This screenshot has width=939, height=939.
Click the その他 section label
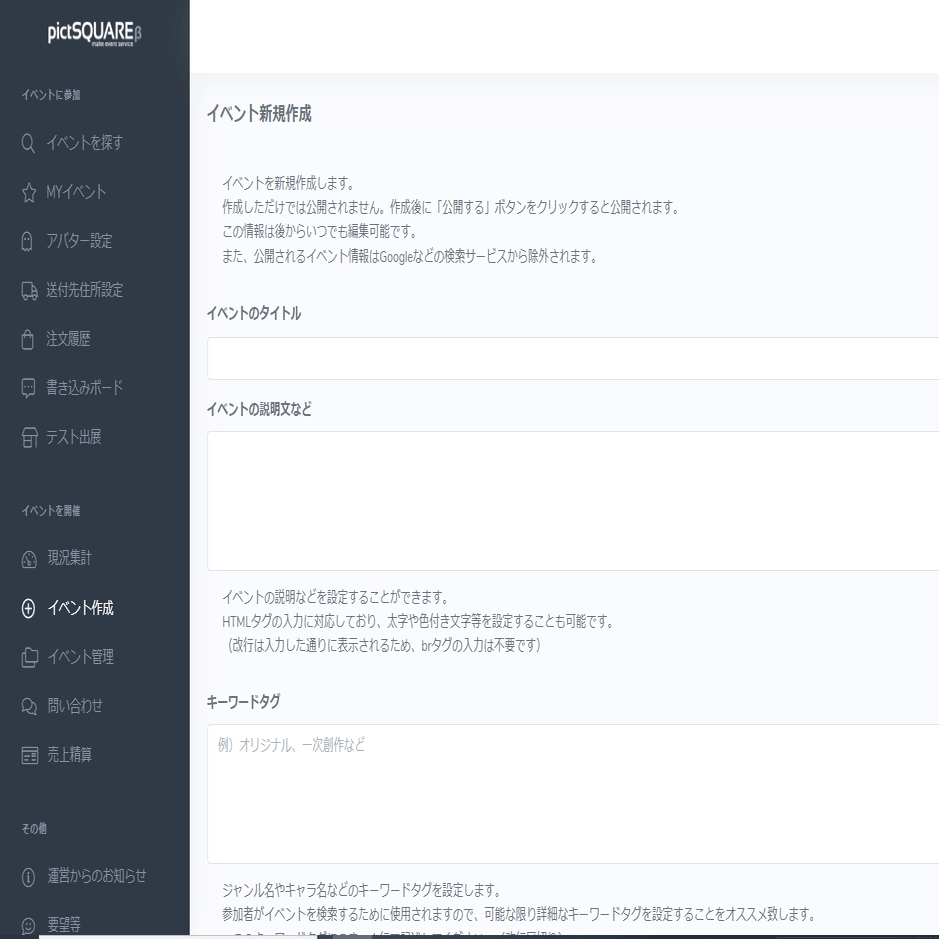click(x=34, y=829)
